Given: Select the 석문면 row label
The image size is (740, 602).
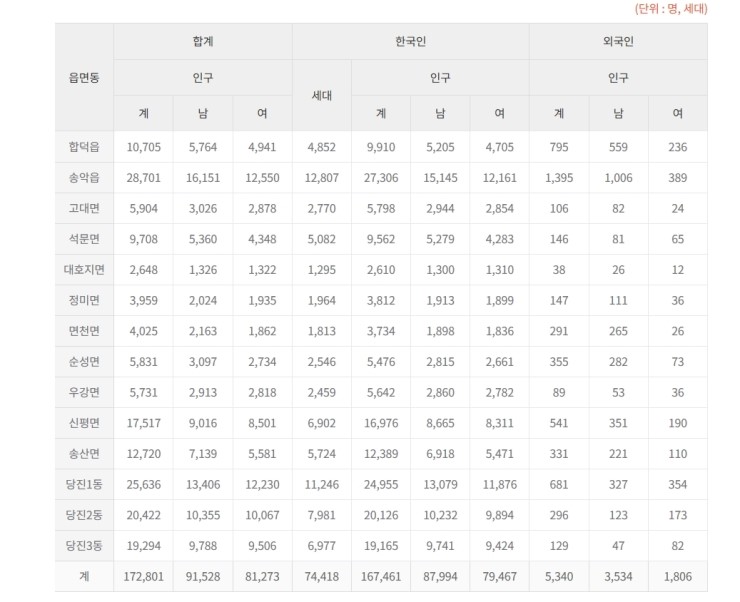Looking at the screenshot, I should pyautogui.click(x=84, y=239).
